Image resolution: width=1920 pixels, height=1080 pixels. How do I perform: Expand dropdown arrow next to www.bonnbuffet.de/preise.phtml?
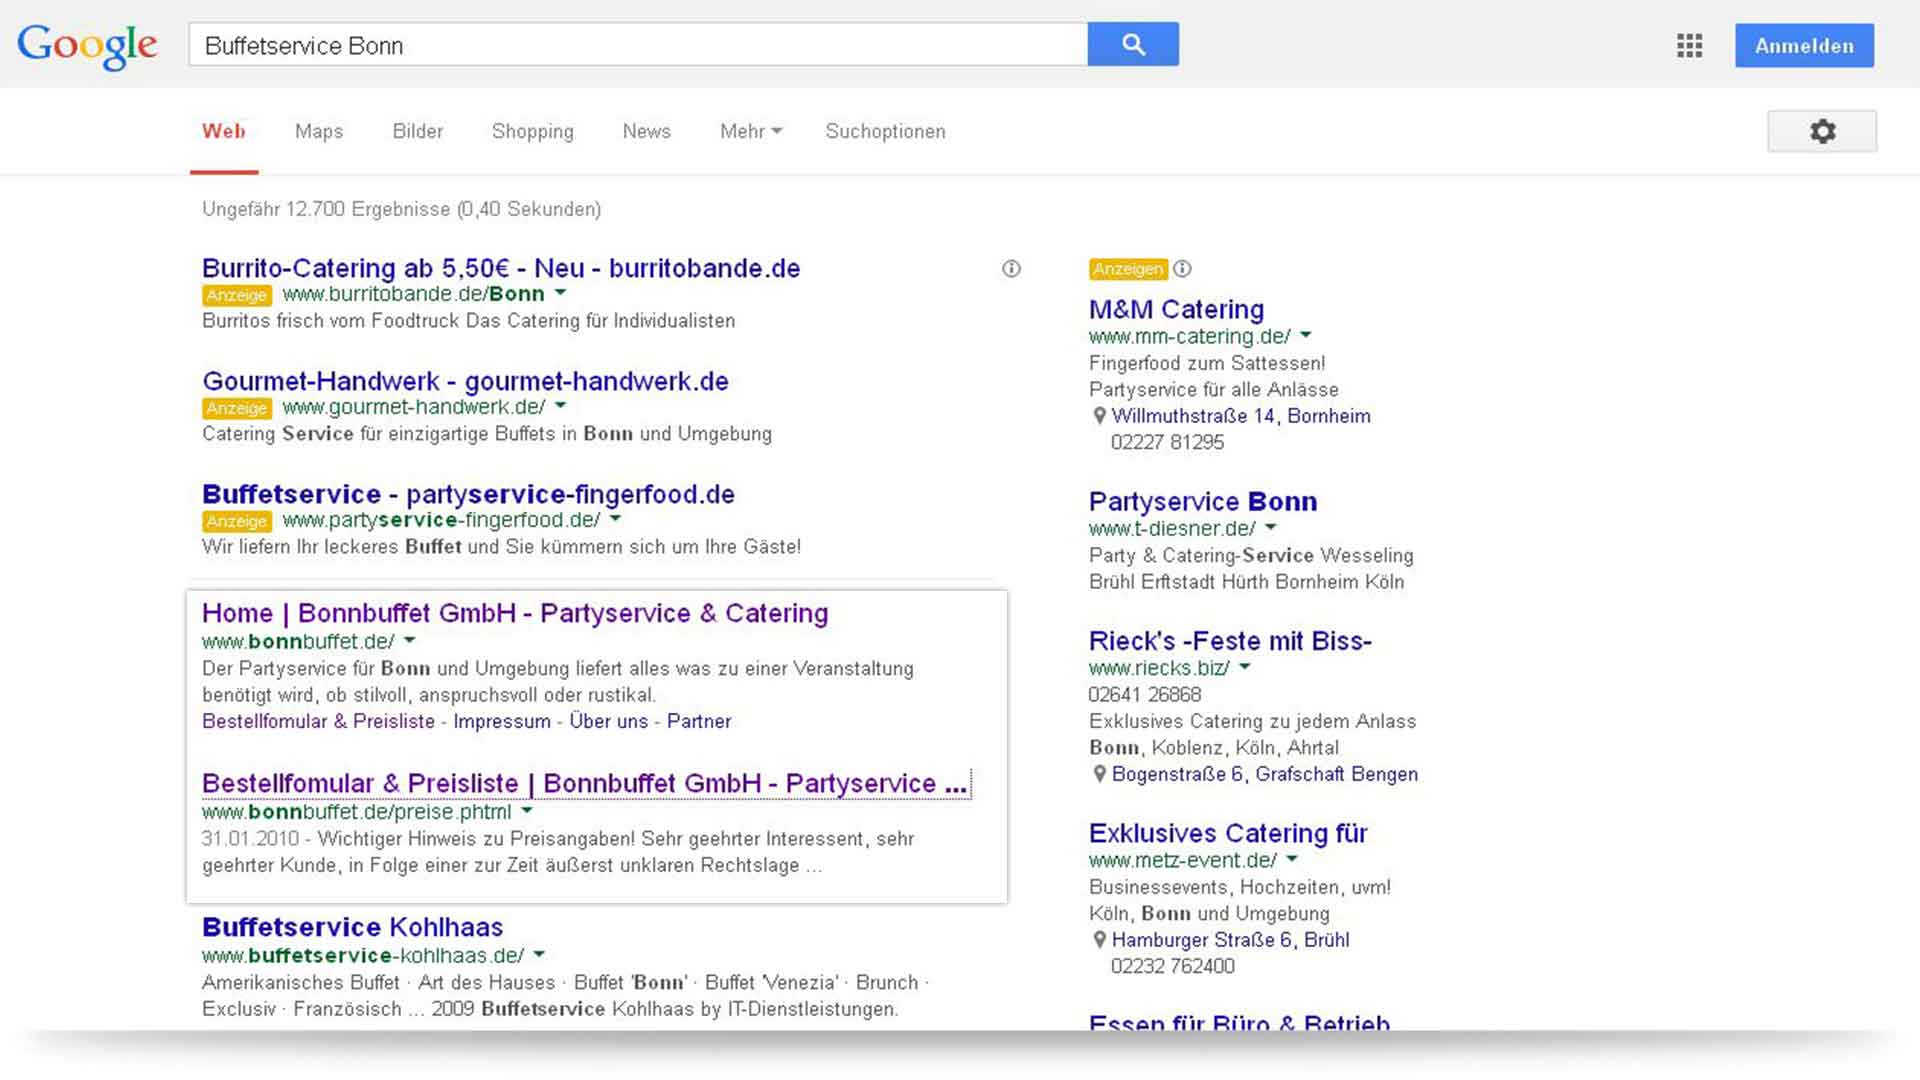(x=527, y=811)
